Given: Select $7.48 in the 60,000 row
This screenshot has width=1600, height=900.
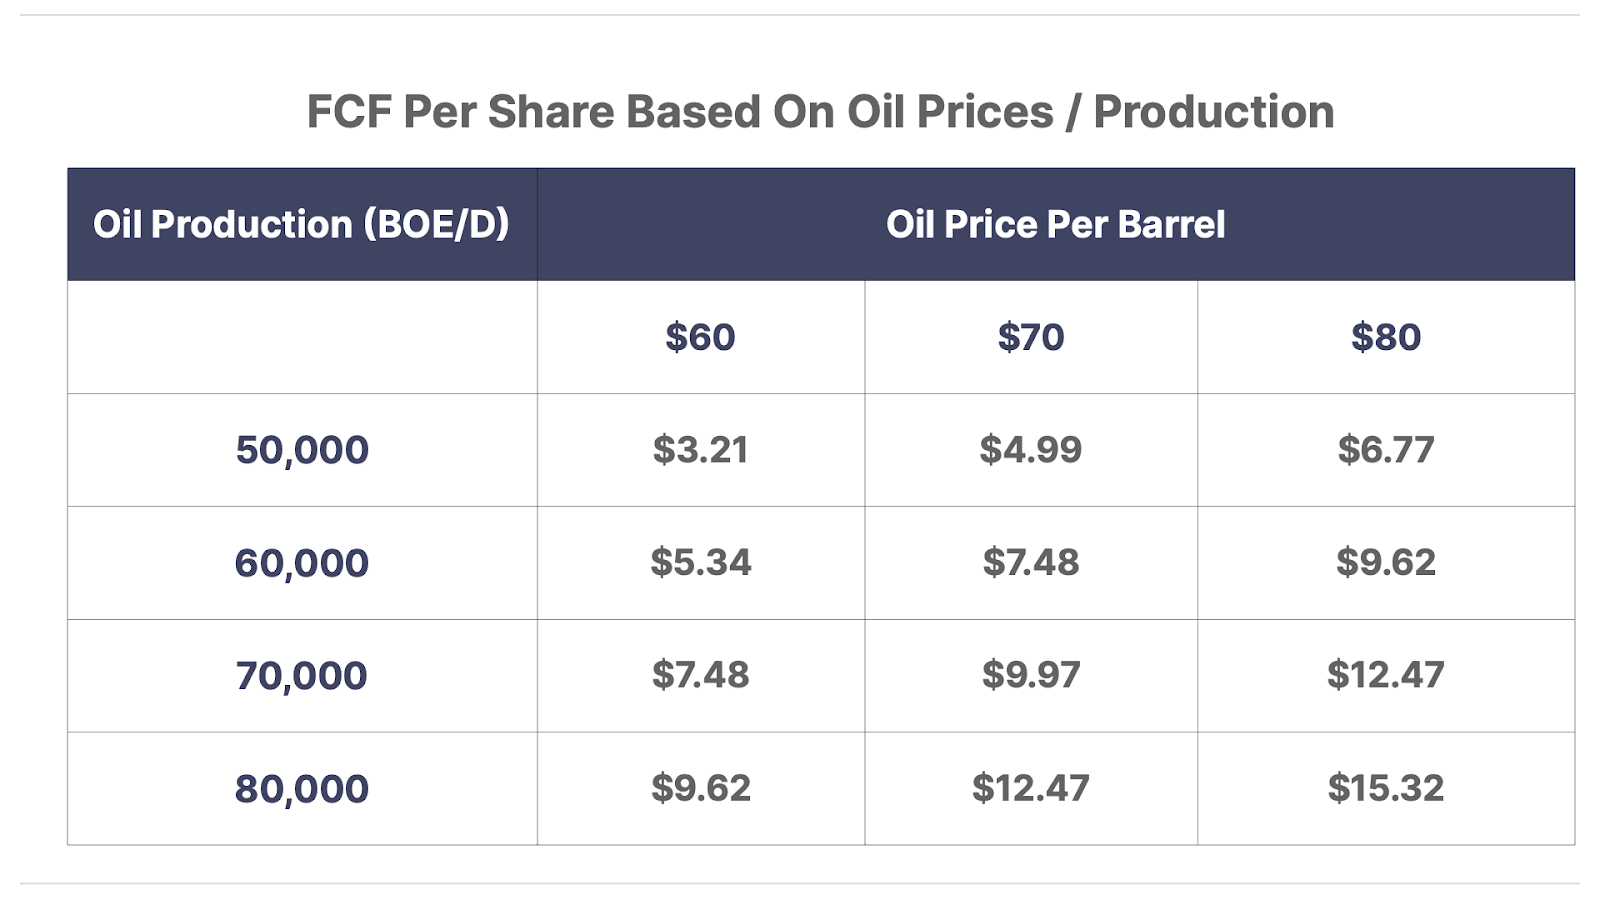Looking at the screenshot, I should click(1031, 563).
